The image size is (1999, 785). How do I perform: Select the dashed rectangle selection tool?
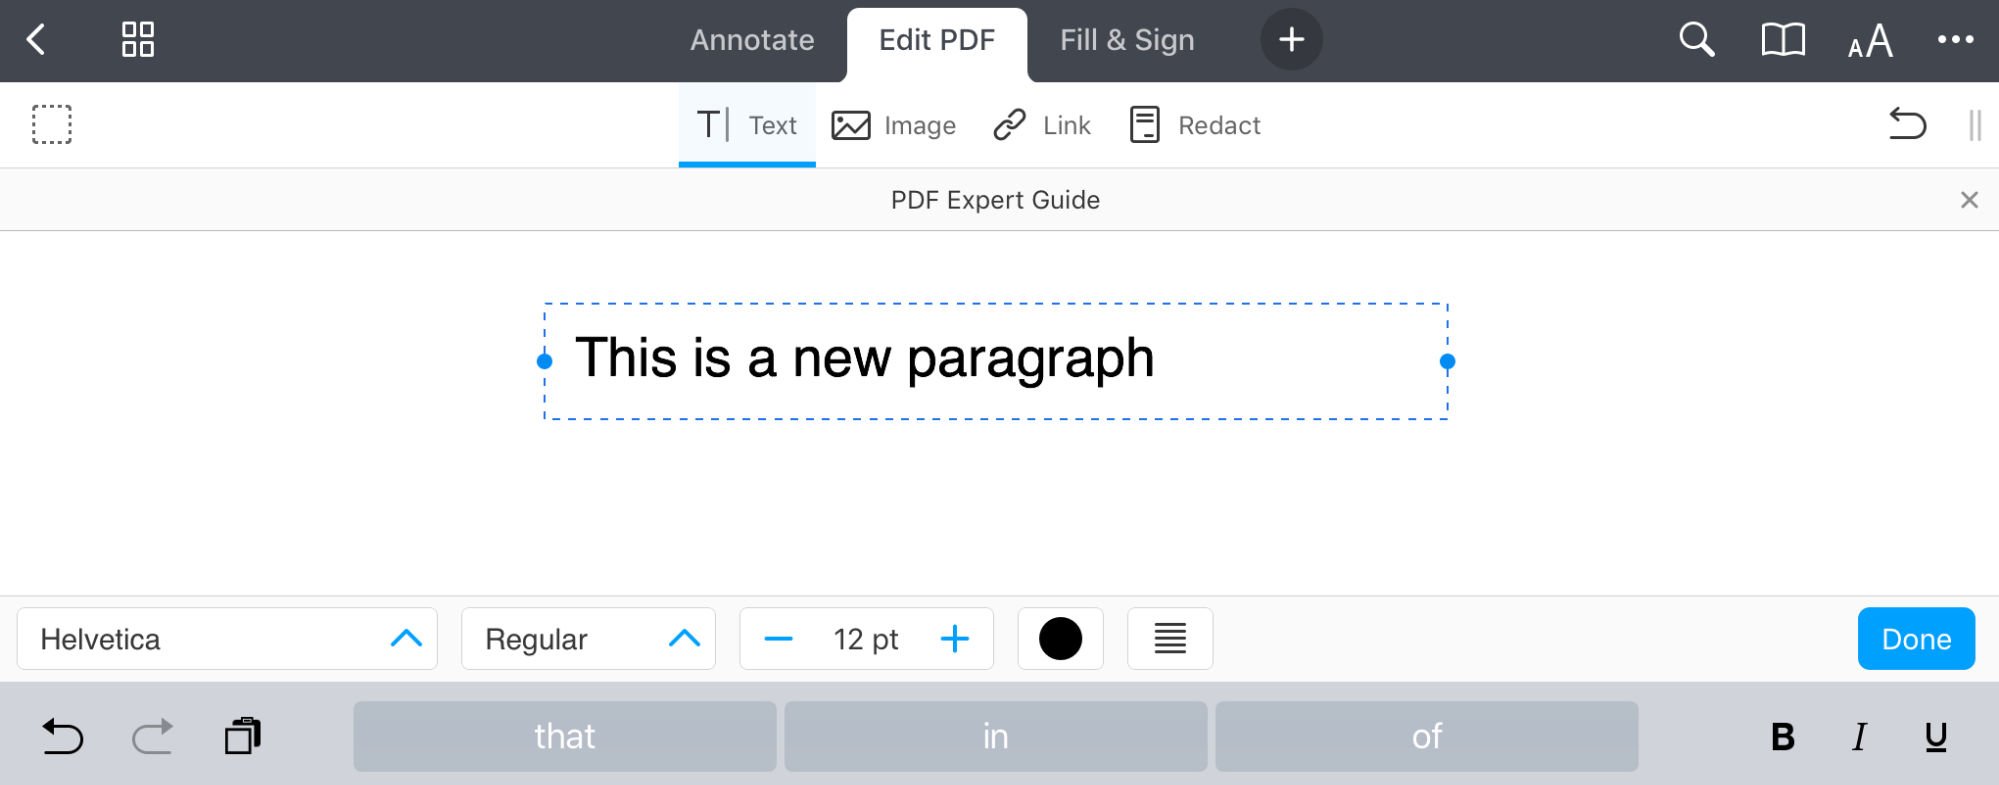click(x=52, y=125)
